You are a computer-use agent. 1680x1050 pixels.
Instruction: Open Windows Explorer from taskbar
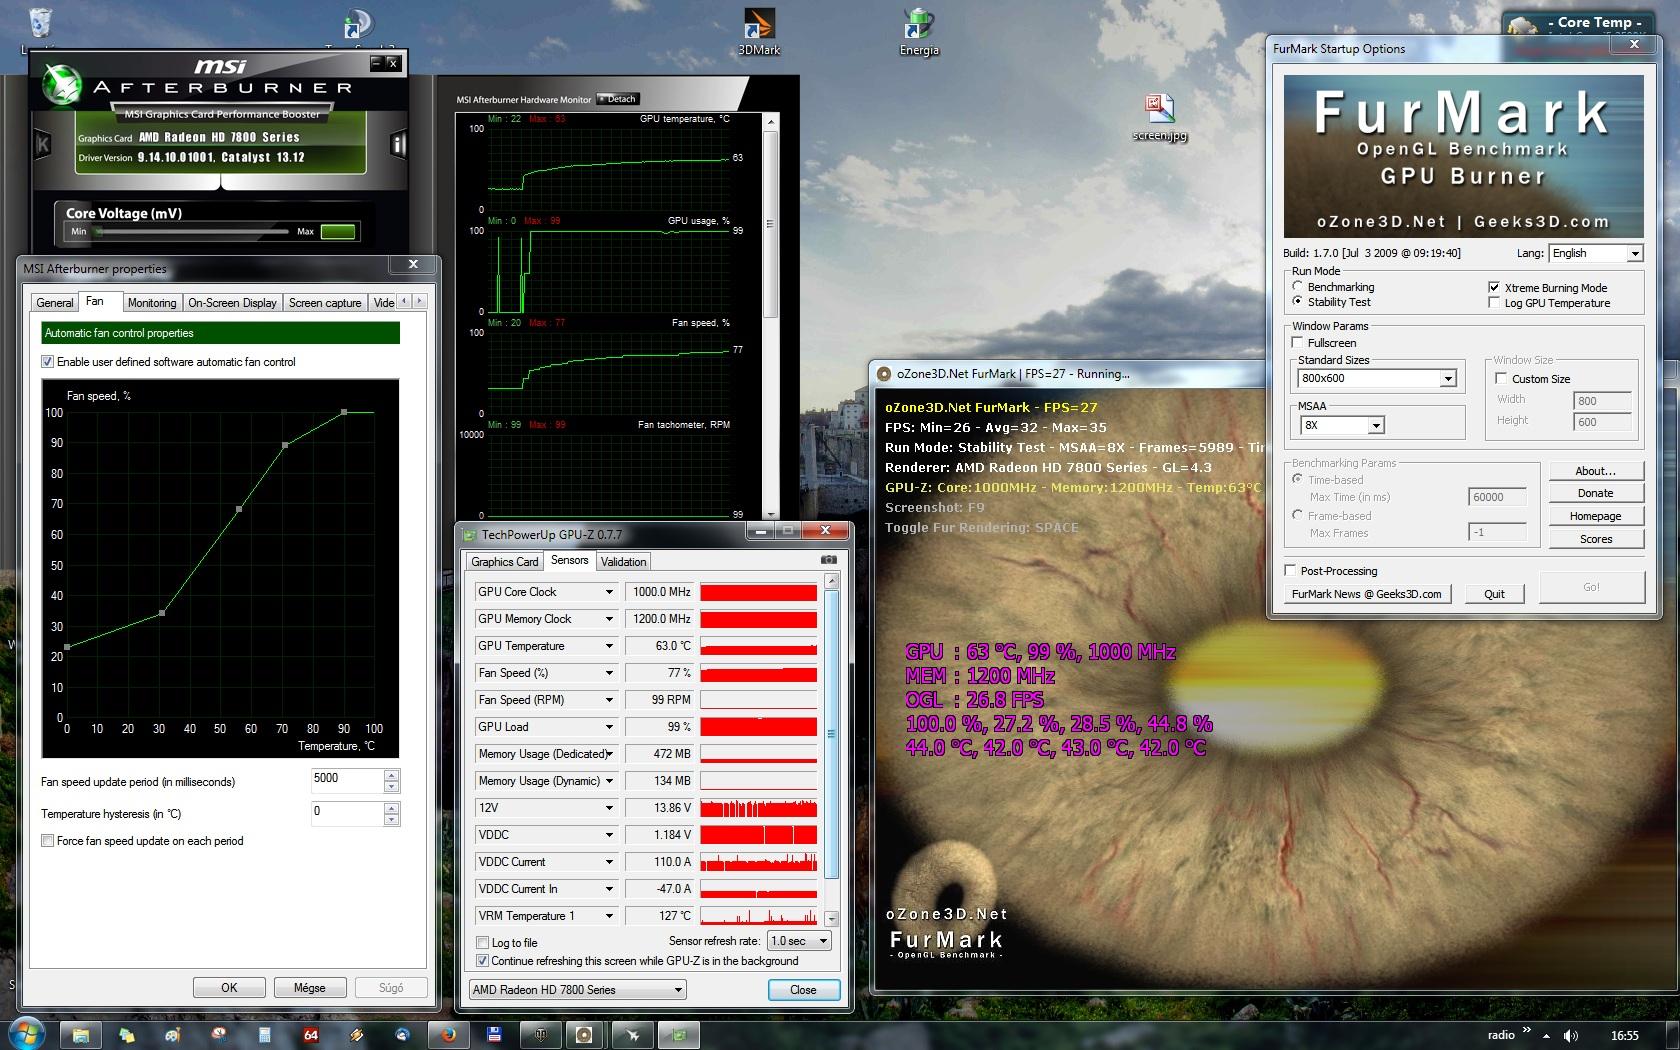pos(81,1035)
